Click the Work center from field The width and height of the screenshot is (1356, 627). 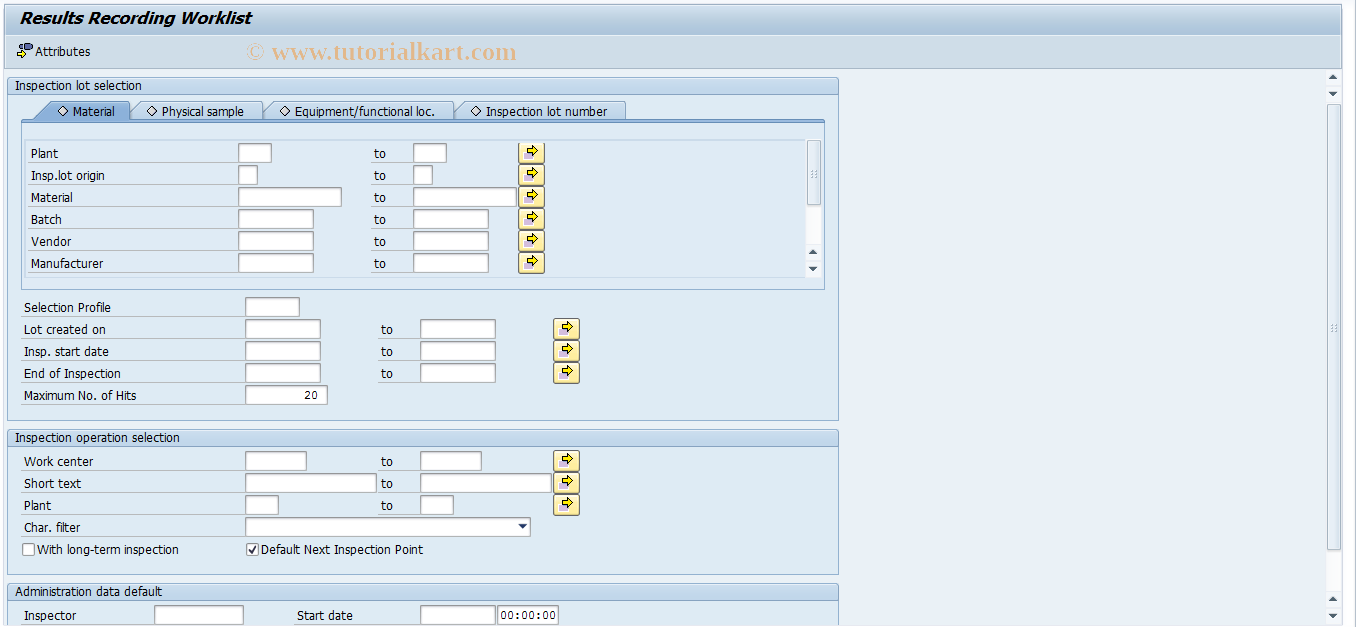click(x=276, y=461)
